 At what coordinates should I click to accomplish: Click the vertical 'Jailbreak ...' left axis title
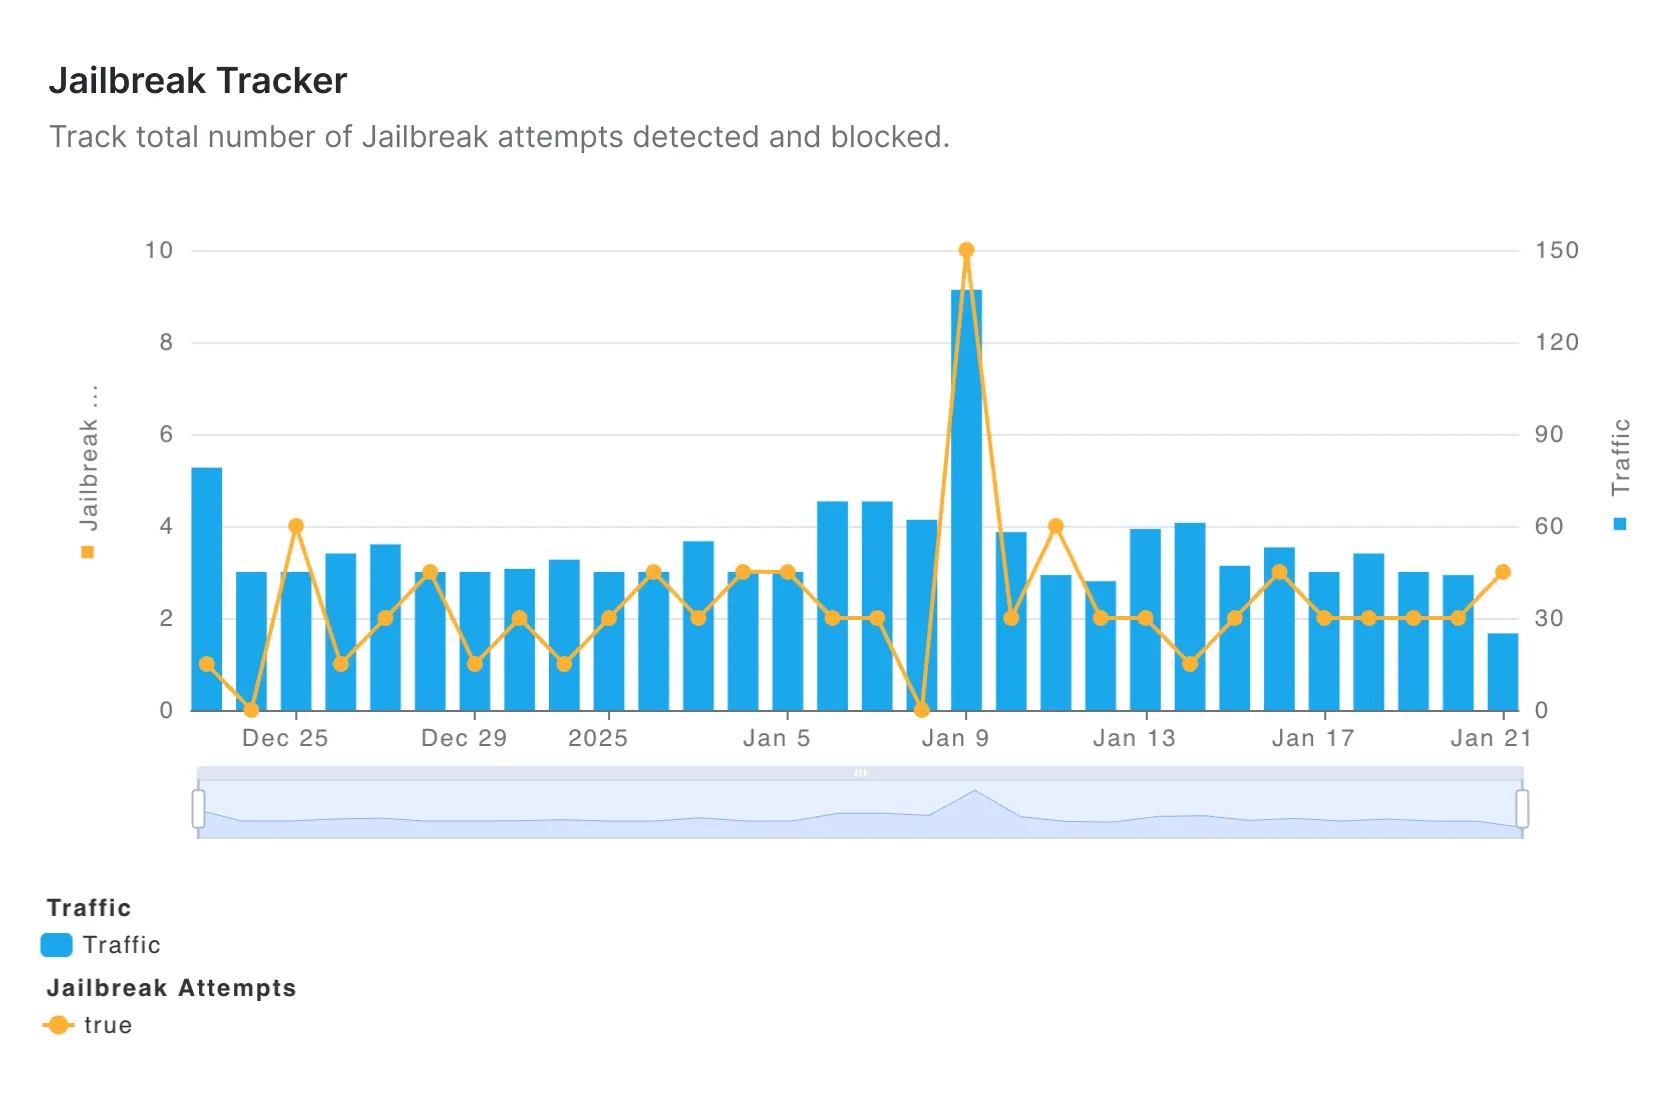coord(88,458)
